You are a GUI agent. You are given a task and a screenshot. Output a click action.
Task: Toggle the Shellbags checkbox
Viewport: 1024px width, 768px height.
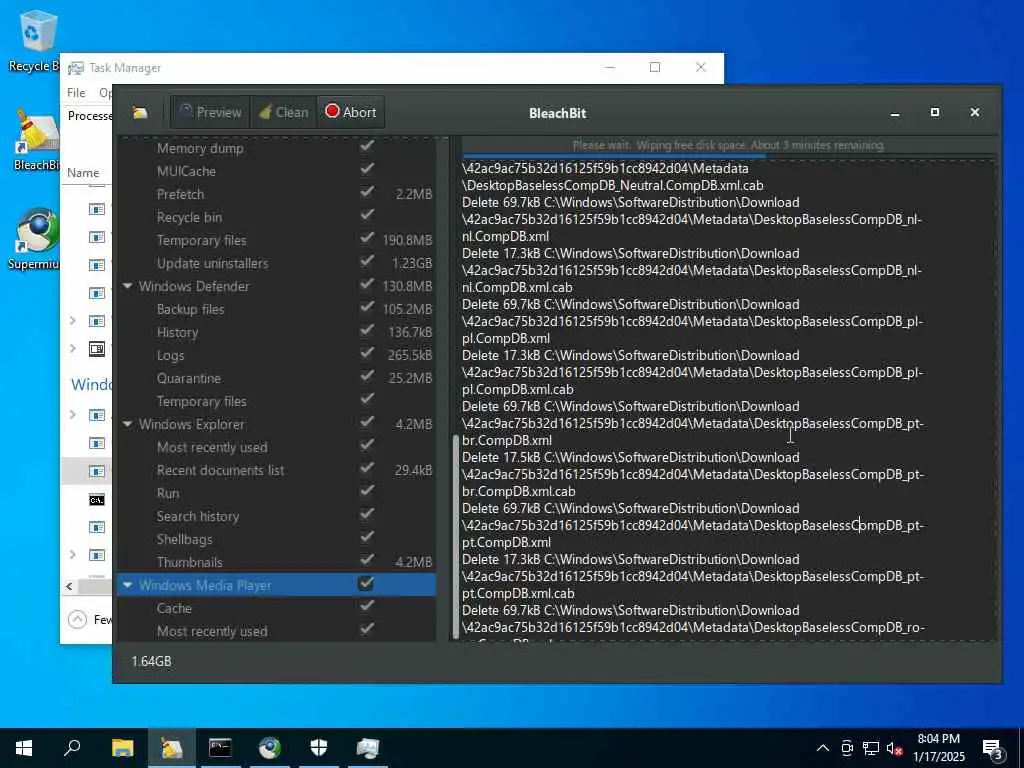coord(367,537)
